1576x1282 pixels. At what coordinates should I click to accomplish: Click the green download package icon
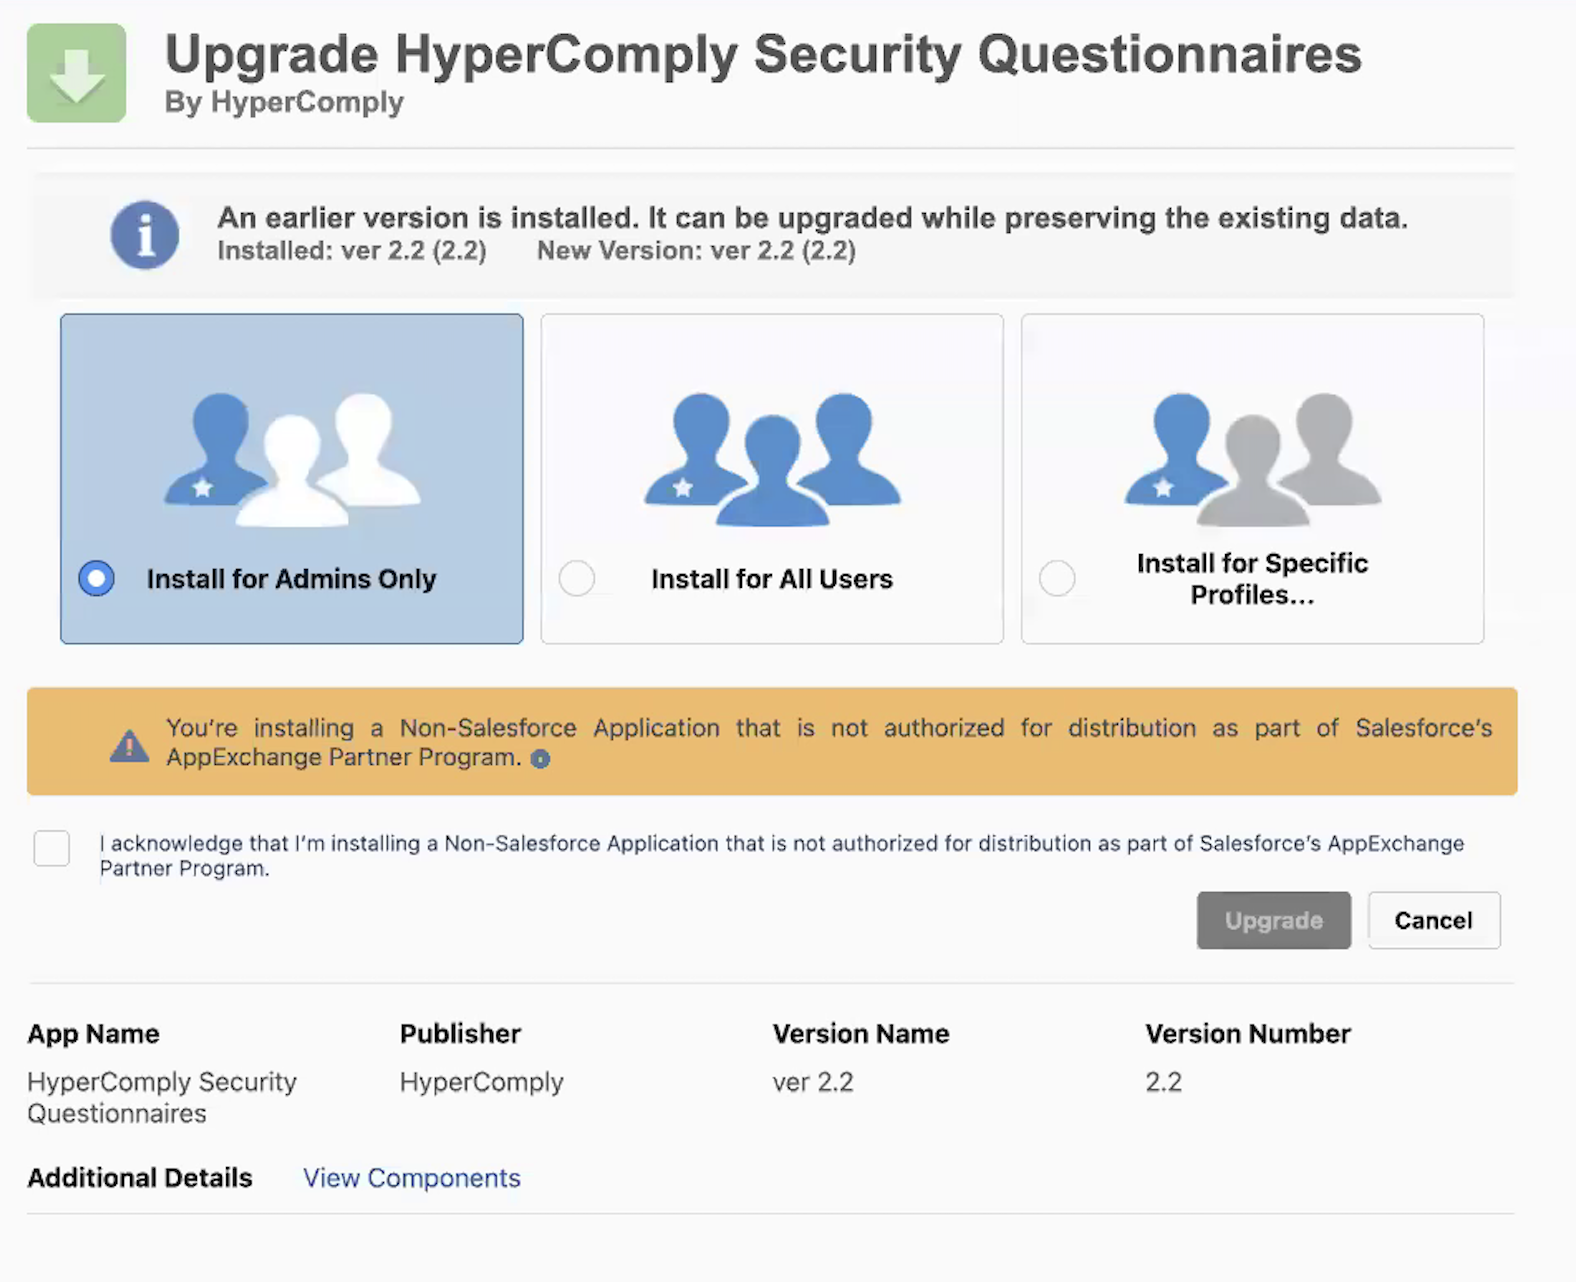76,73
